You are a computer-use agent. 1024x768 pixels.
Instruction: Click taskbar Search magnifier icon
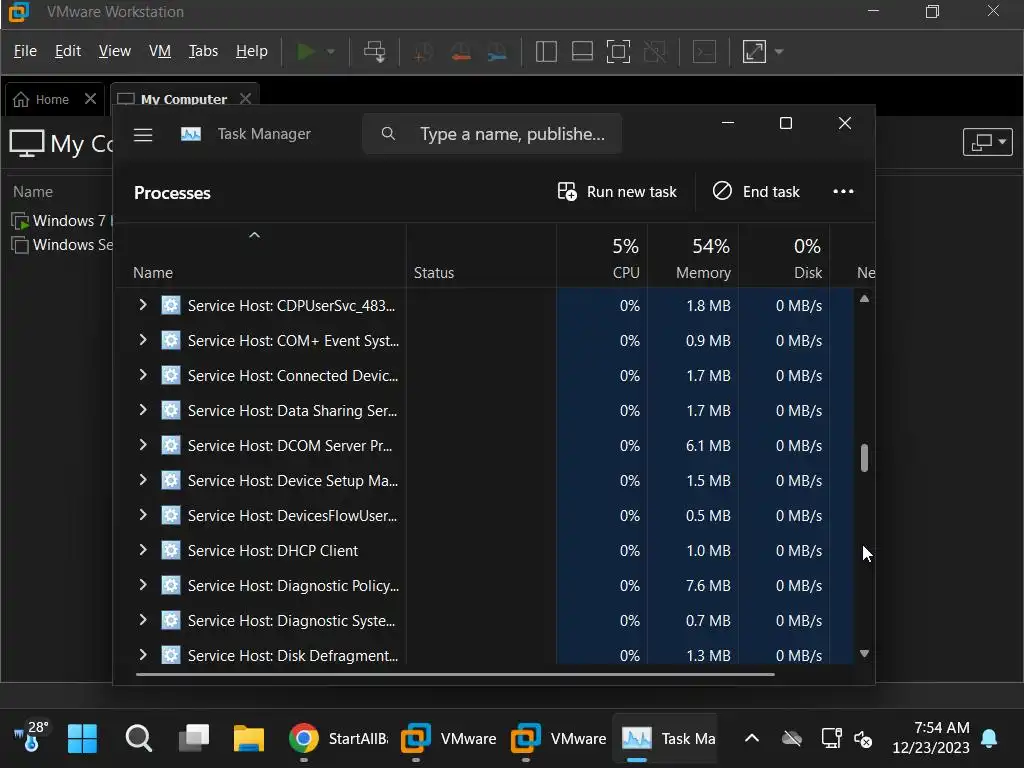138,739
